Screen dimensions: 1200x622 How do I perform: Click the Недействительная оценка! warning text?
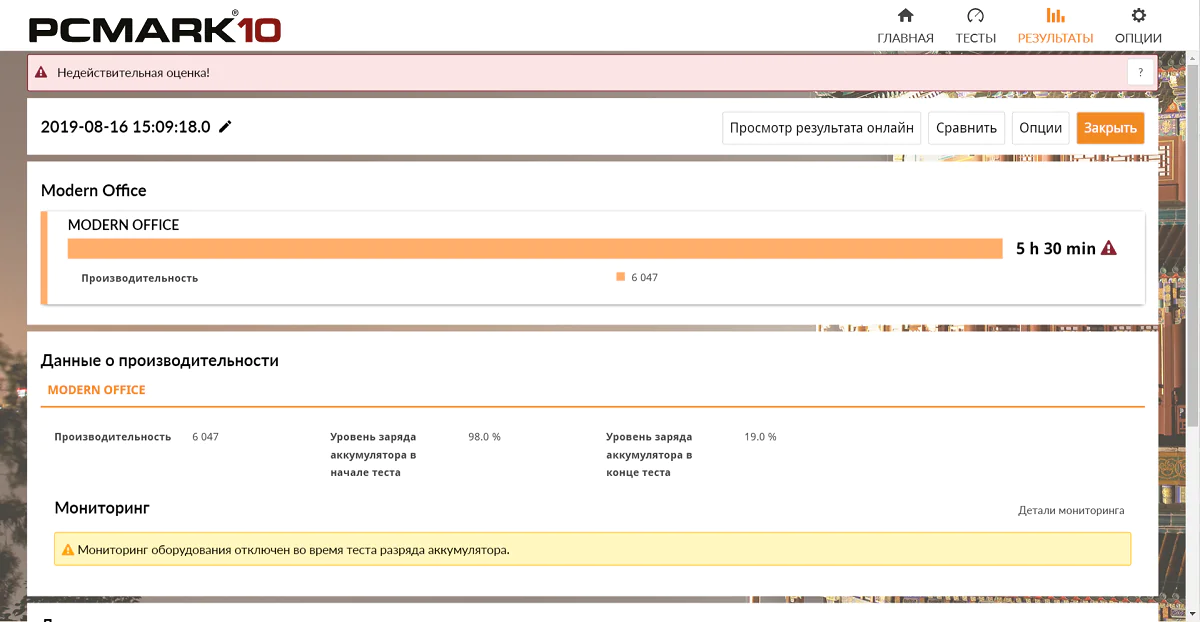133,73
